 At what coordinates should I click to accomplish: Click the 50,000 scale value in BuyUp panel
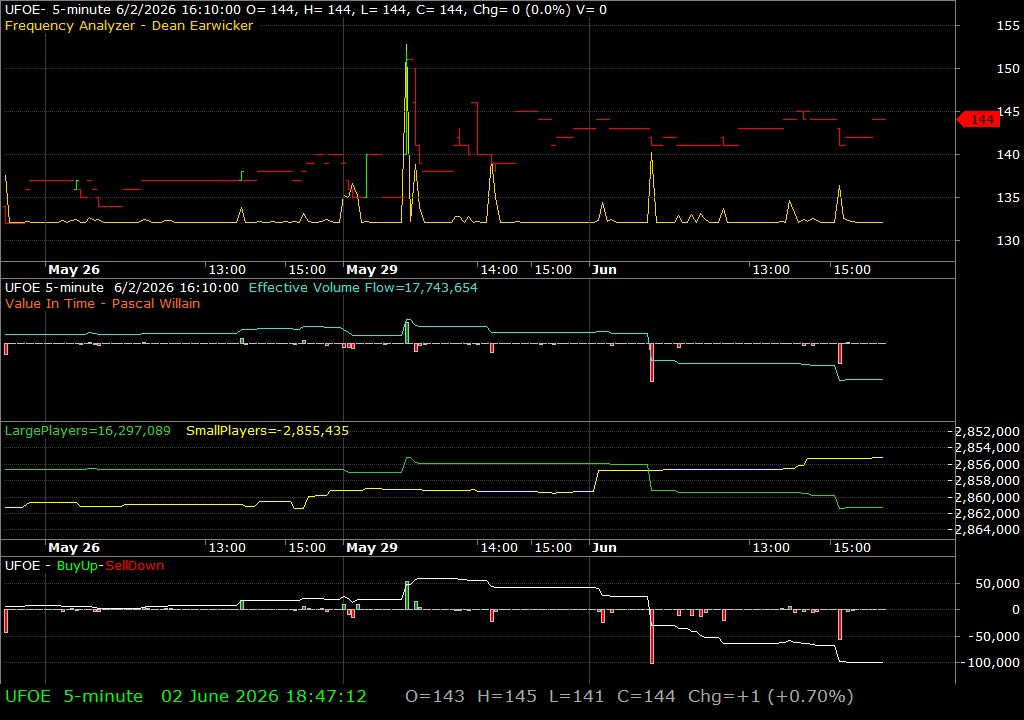pos(997,583)
